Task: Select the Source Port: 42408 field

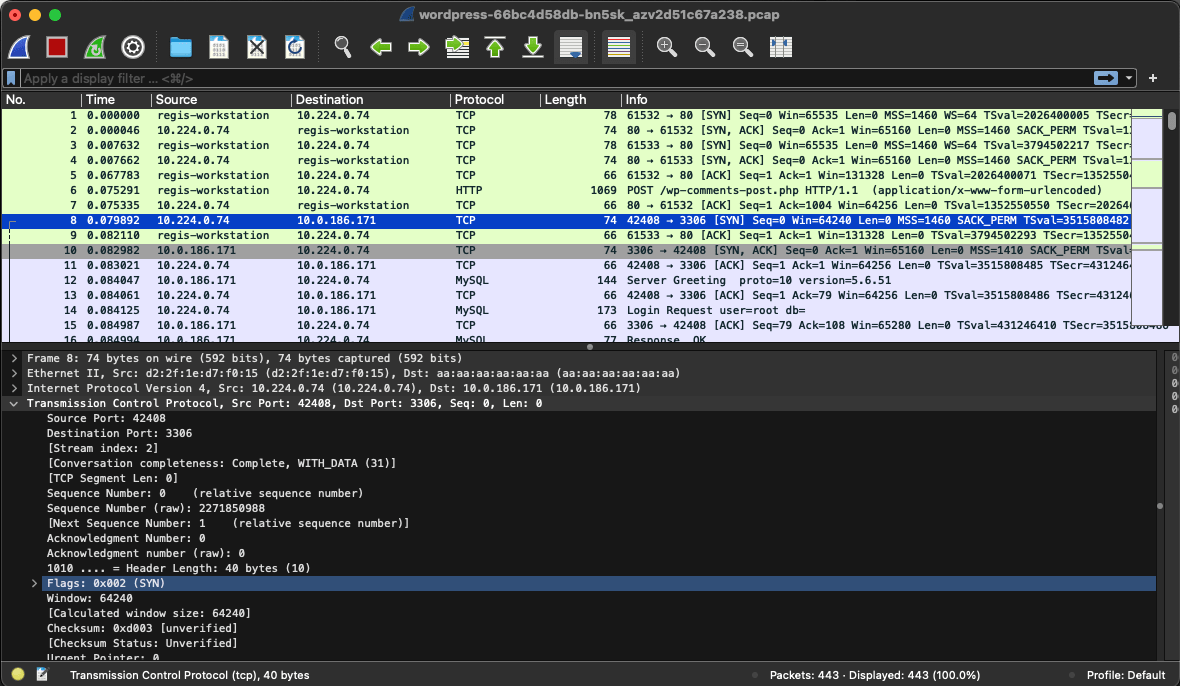Action: (x=106, y=418)
